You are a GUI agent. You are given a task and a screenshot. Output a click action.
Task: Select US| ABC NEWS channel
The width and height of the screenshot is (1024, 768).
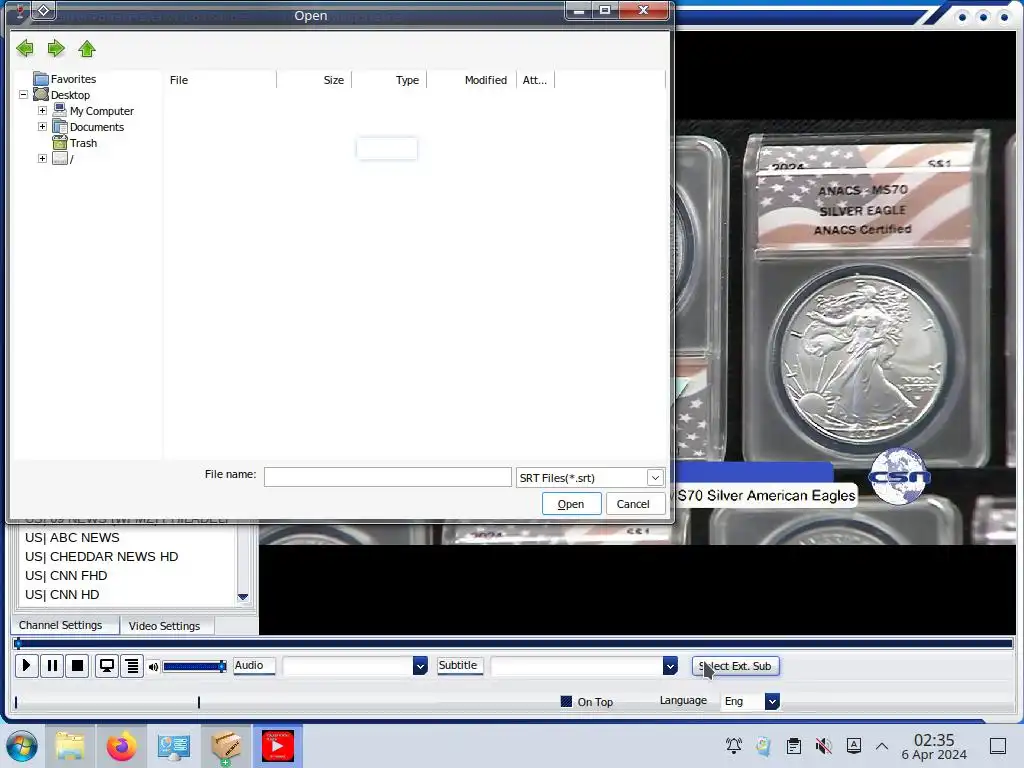[72, 537]
